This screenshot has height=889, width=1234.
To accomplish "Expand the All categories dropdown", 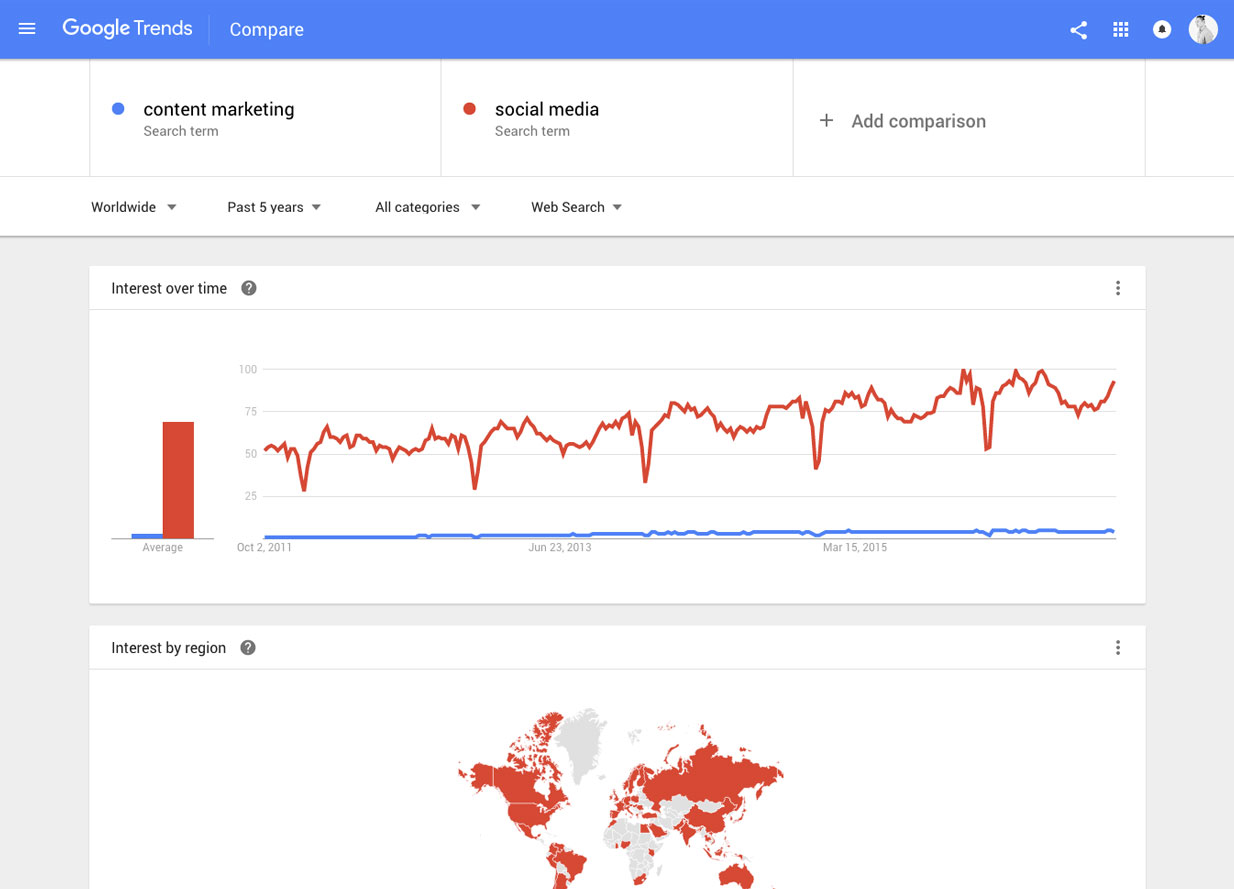I will [x=428, y=207].
